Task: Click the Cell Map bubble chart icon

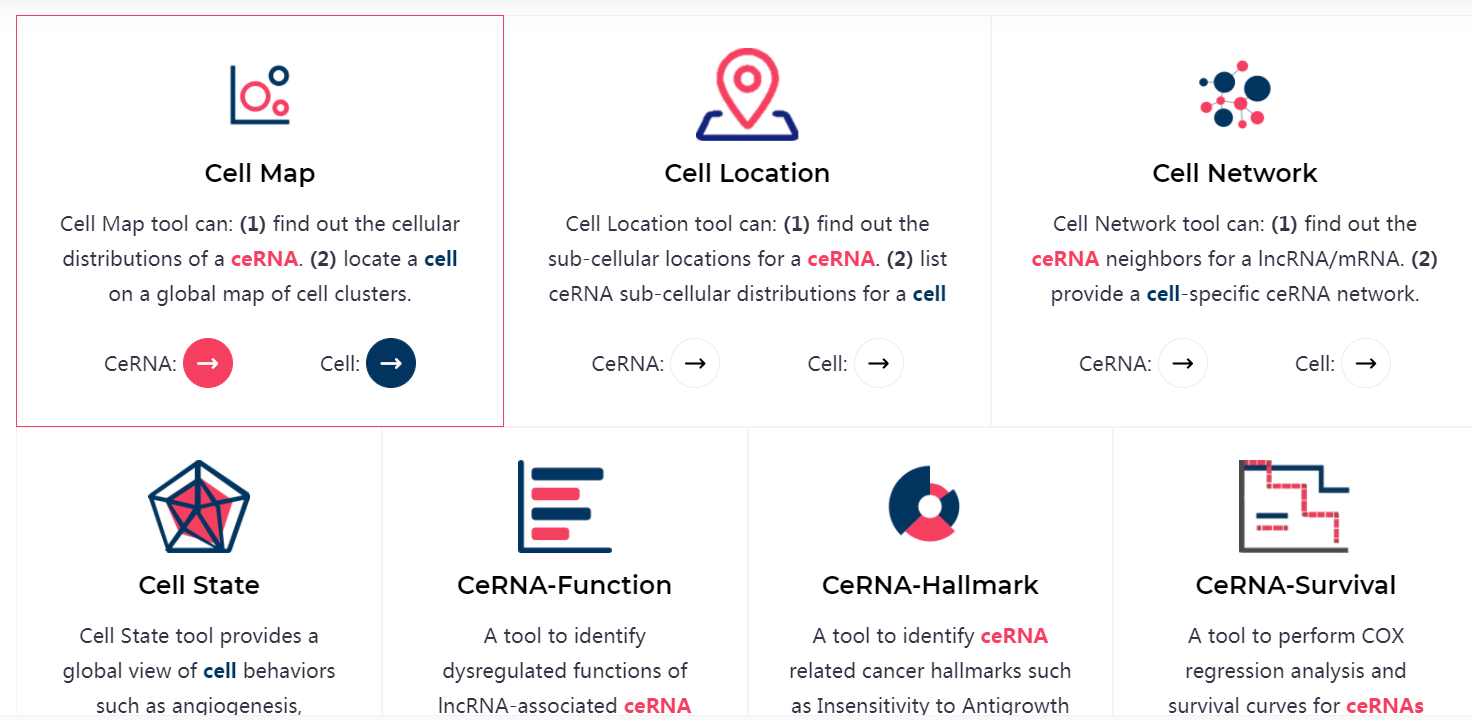Action: click(260, 95)
